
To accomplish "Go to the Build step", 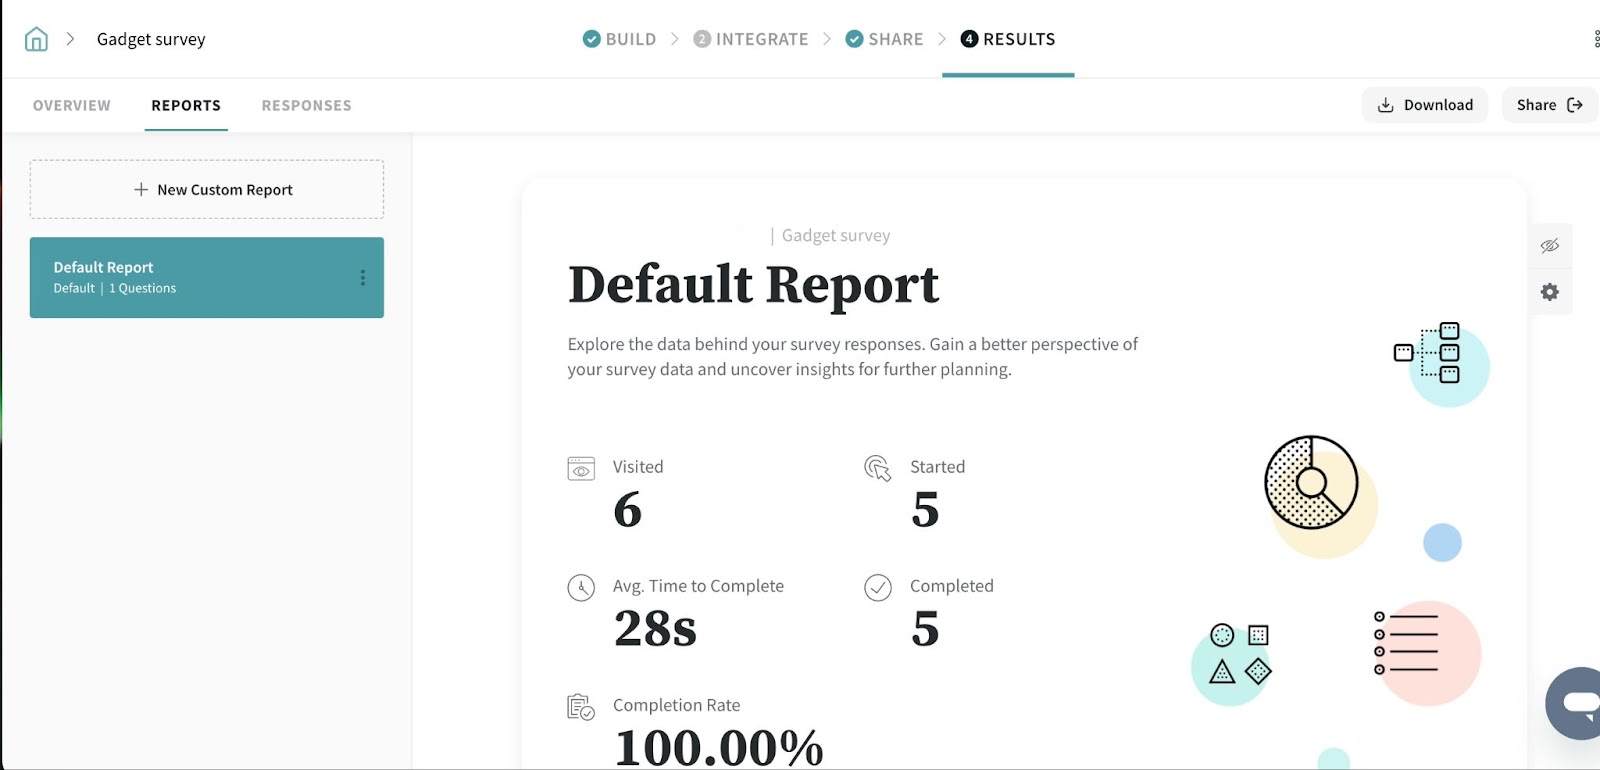I will [620, 39].
